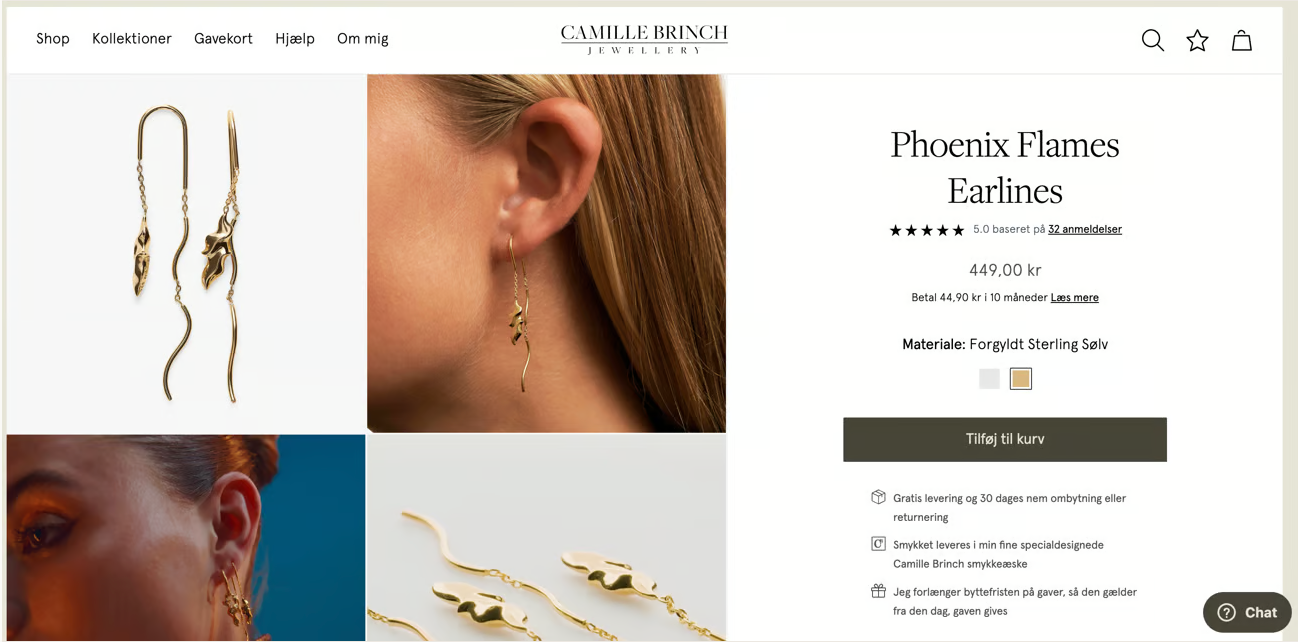Open the 32 anmeldelser reviews link

pos(1085,229)
